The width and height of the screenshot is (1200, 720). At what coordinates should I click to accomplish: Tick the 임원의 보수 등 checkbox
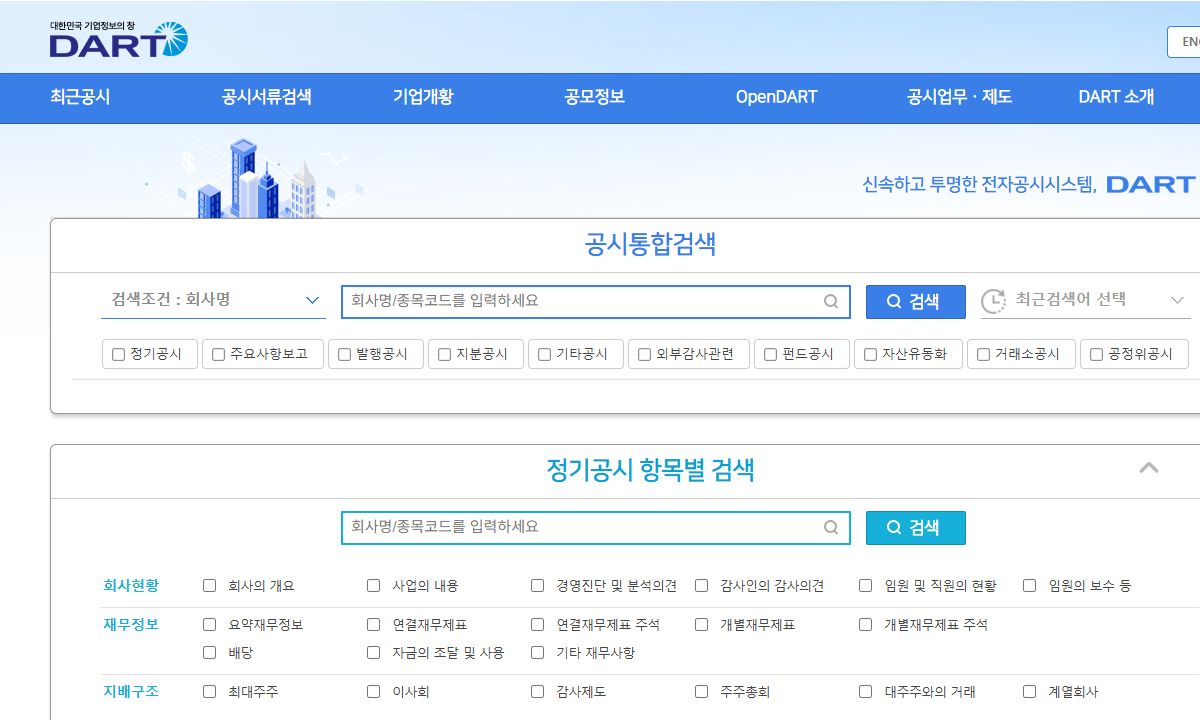(1029, 586)
